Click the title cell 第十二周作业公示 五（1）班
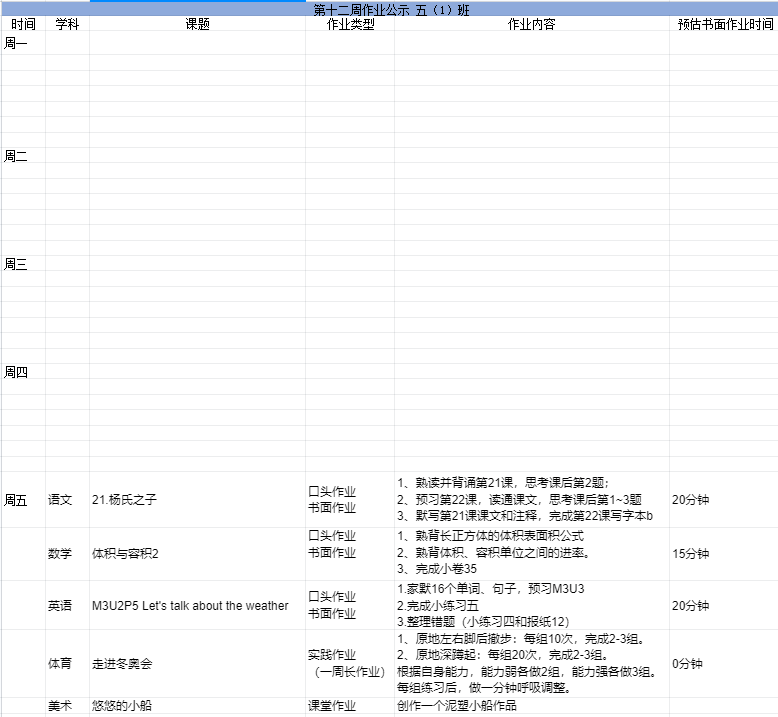Screen dimensions: 778x717 click(x=390, y=9)
